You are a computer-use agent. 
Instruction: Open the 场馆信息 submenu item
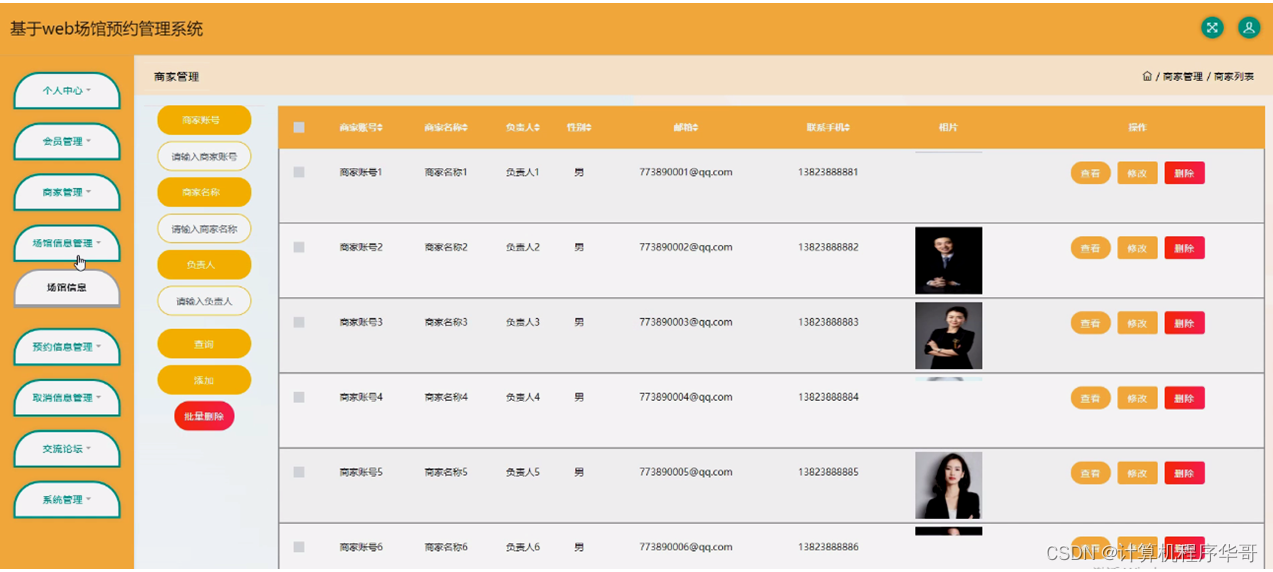pos(67,288)
